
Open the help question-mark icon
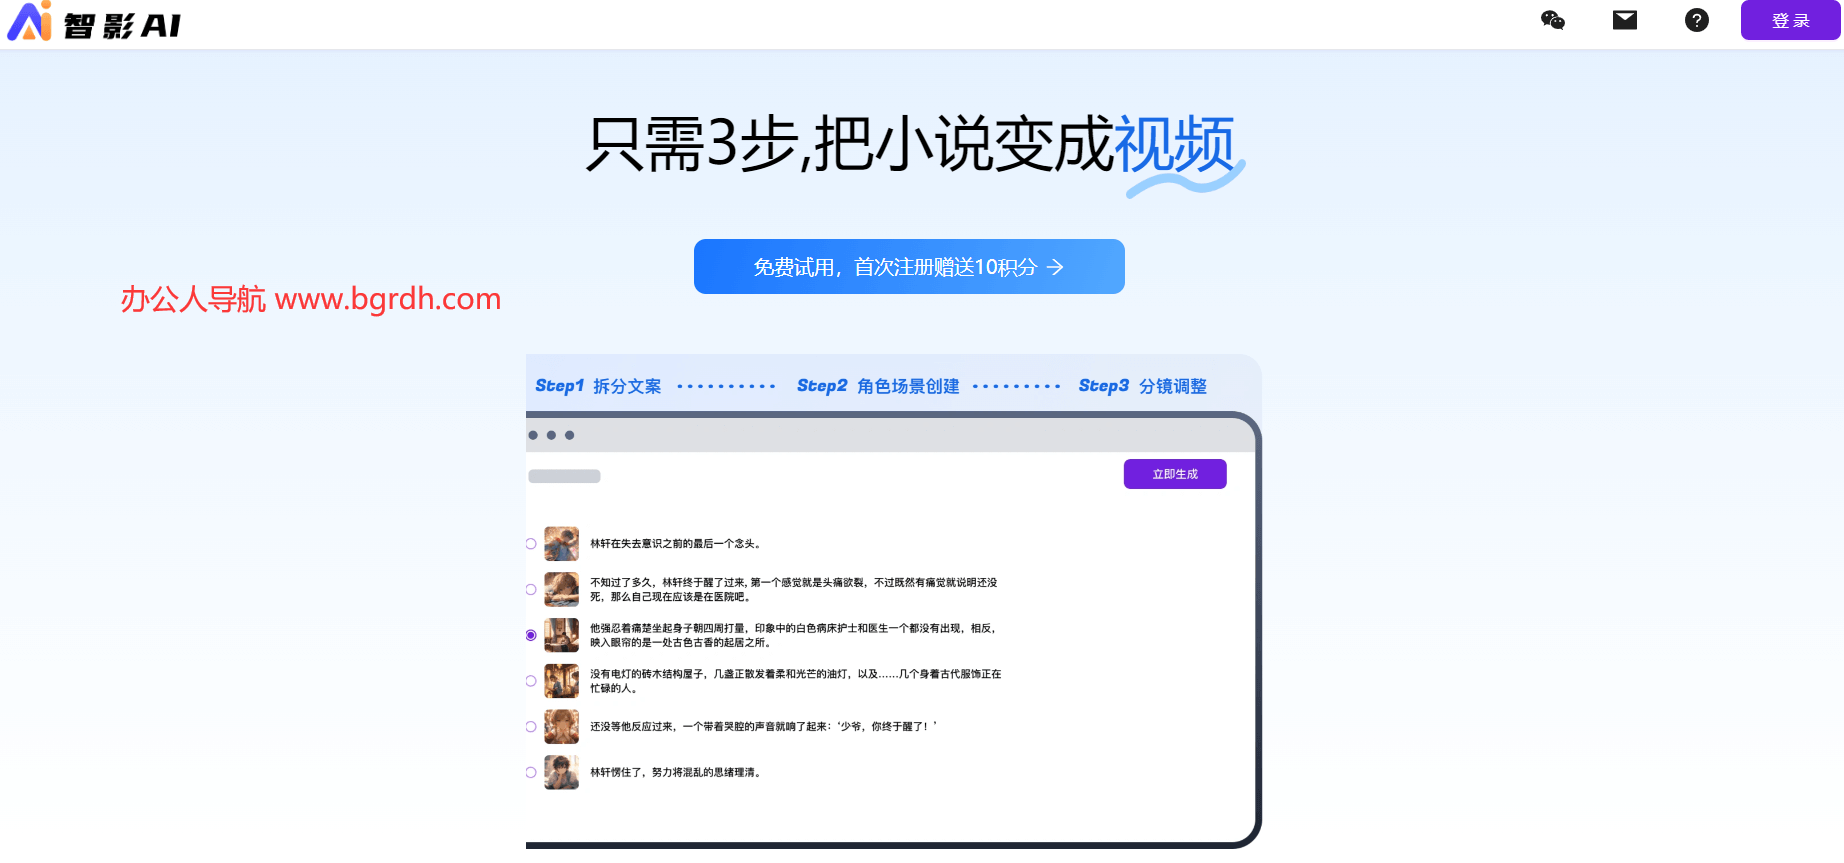click(1697, 20)
